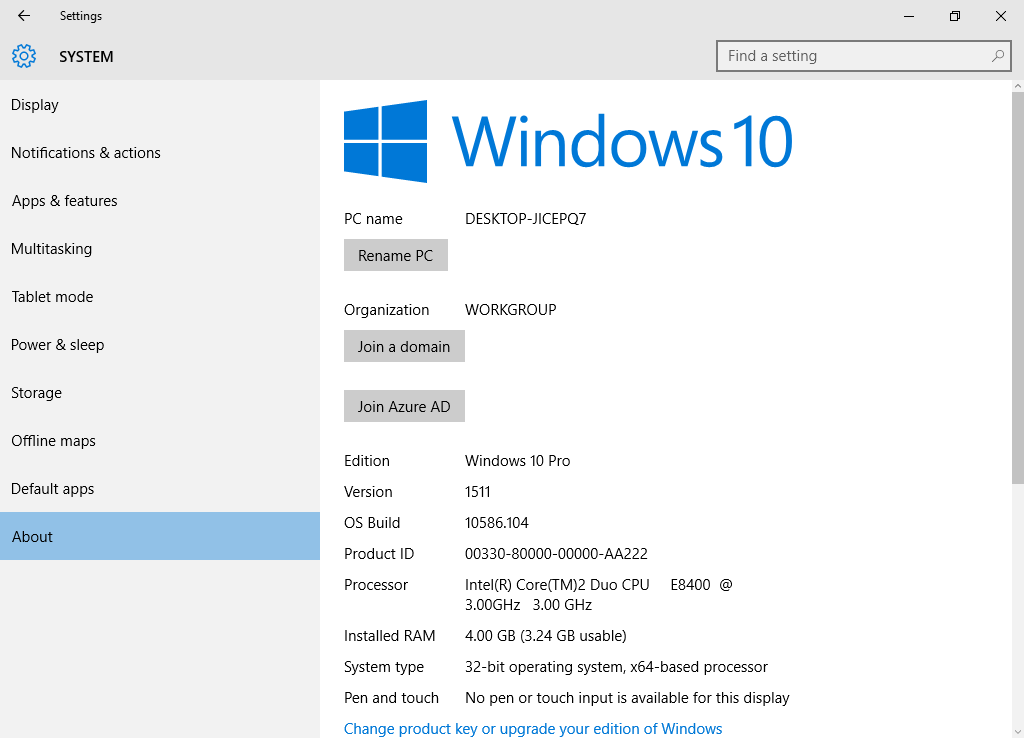This screenshot has height=738, width=1024.
Task: Open Change product key or upgrade link
Action: tap(533, 728)
